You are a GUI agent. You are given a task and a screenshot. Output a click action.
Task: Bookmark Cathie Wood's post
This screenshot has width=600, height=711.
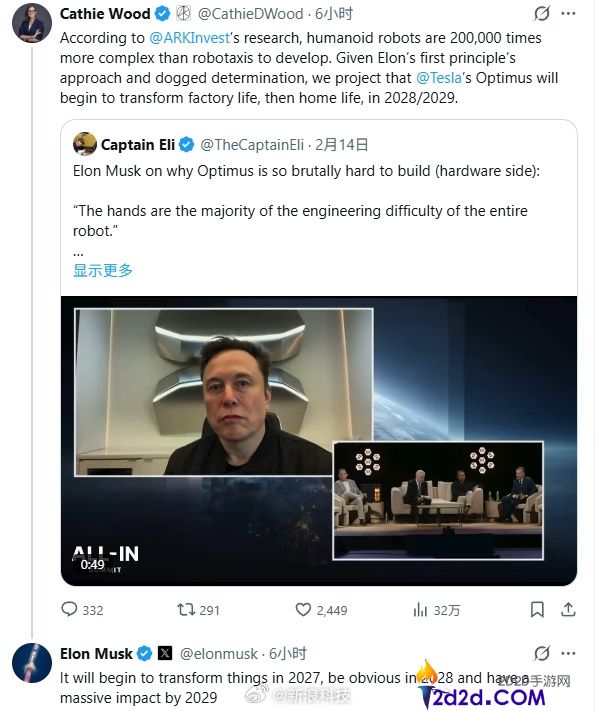tap(537, 609)
